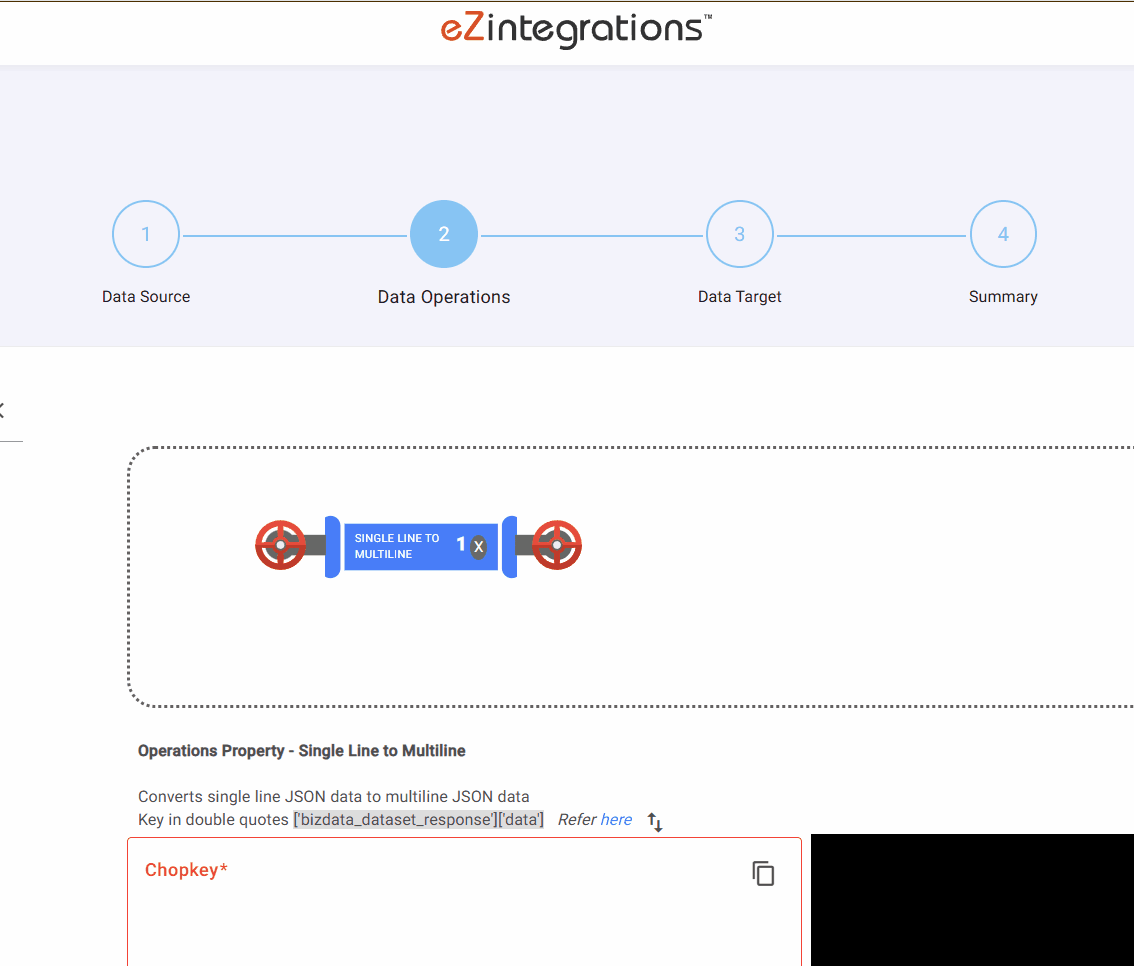Go to step 1 circle
This screenshot has width=1134, height=966.
146,234
